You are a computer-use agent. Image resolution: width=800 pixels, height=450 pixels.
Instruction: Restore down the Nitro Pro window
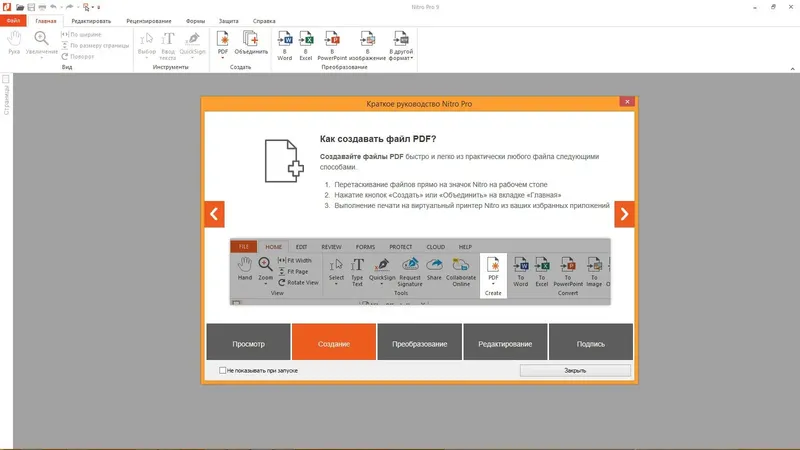pos(773,7)
